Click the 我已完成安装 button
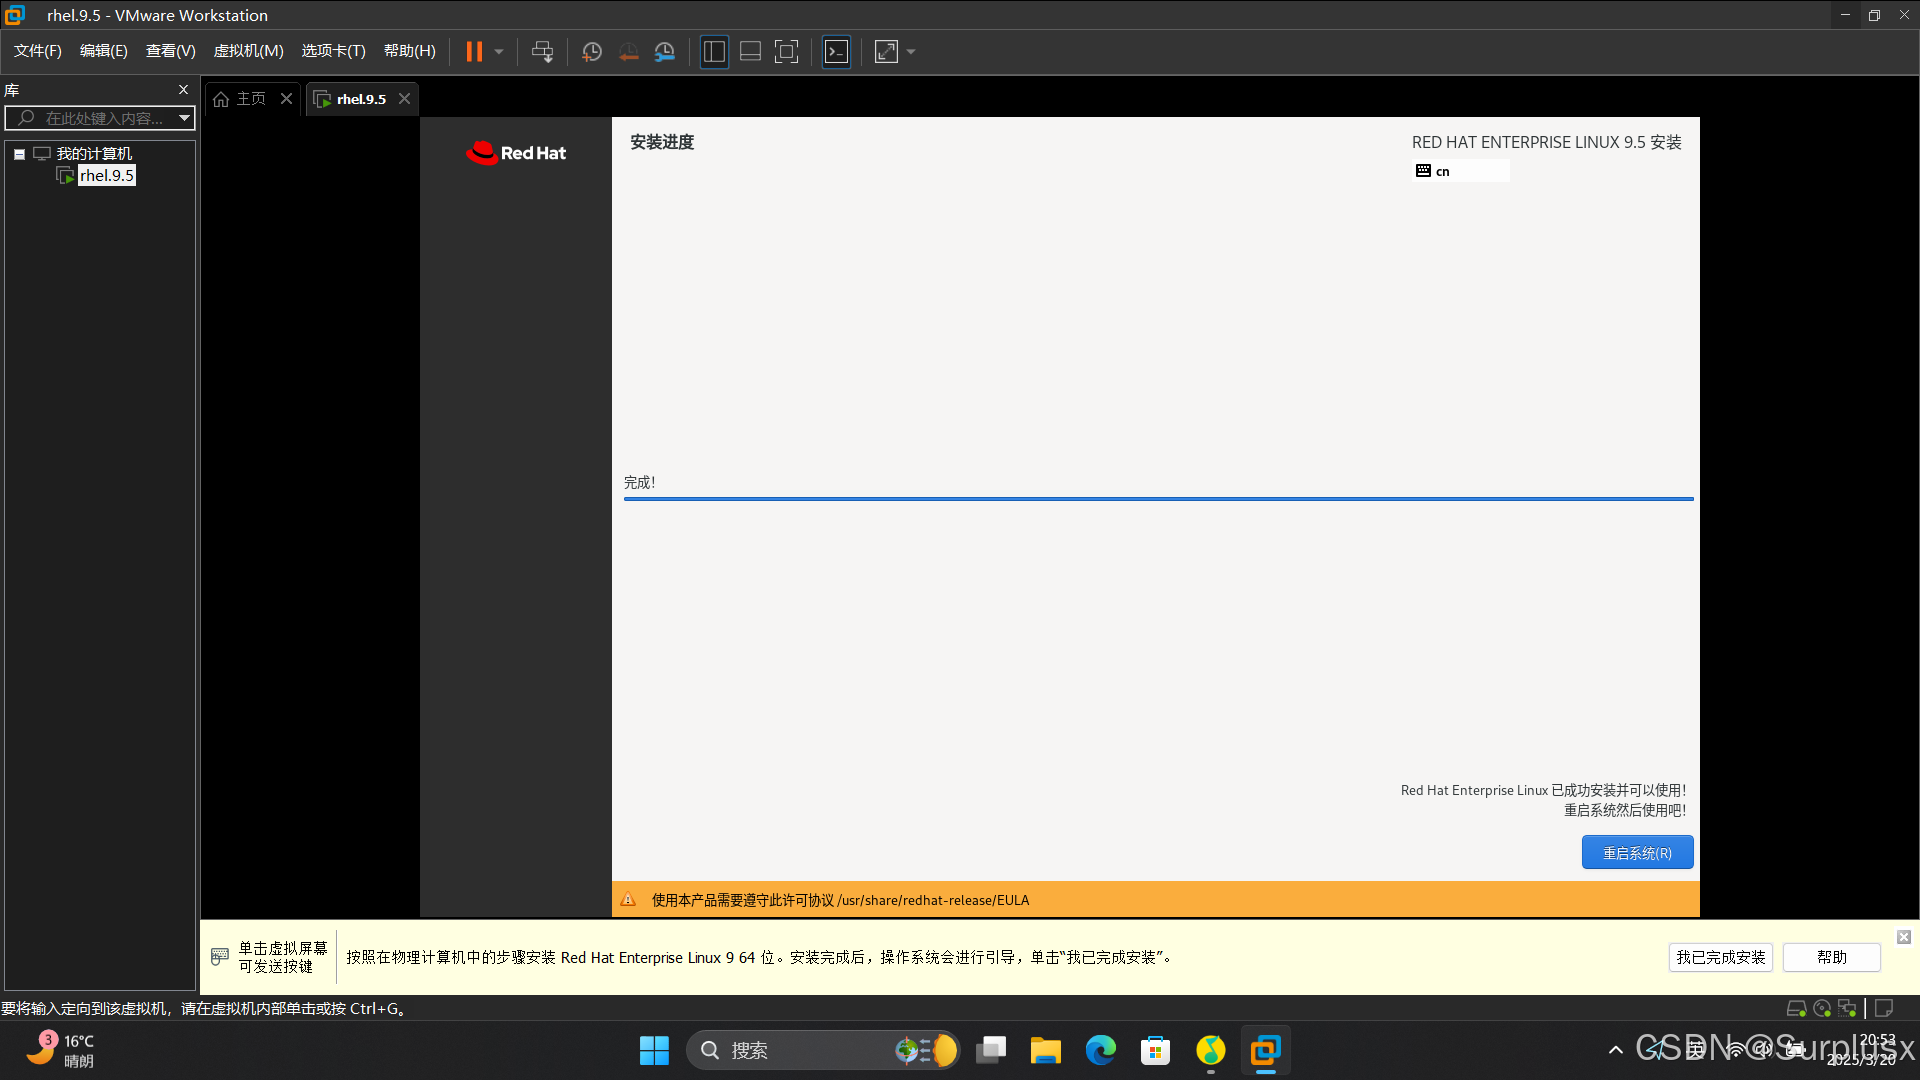This screenshot has width=1920, height=1080. [1720, 957]
